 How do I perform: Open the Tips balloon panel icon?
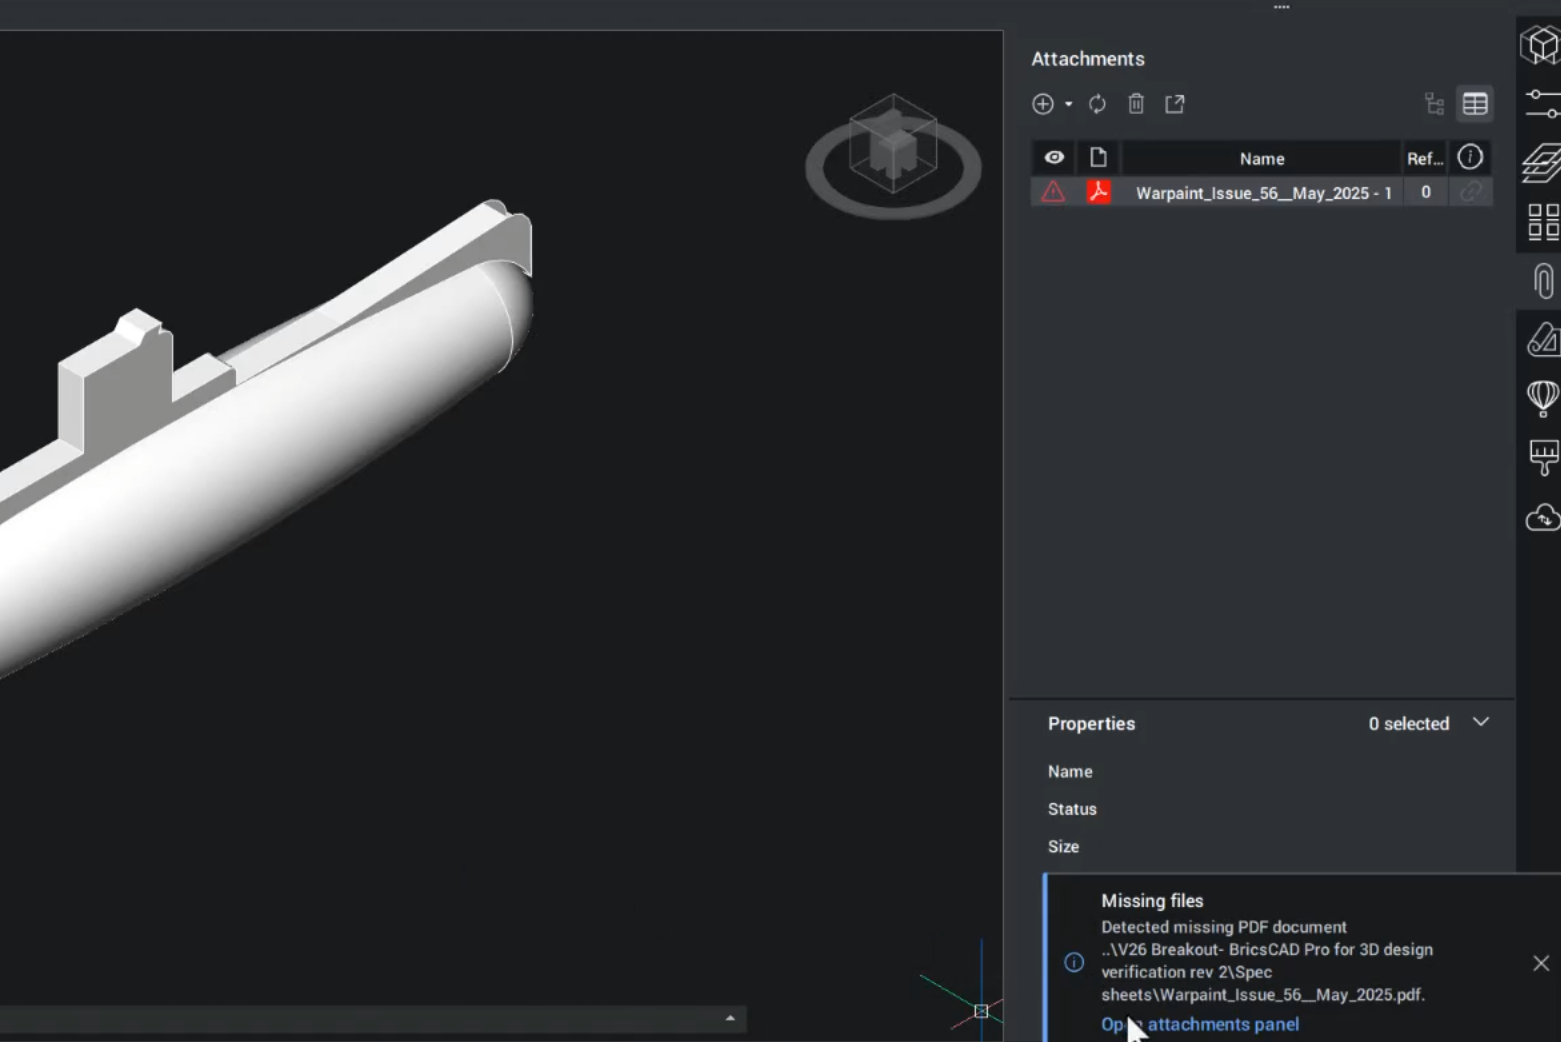tap(1542, 398)
